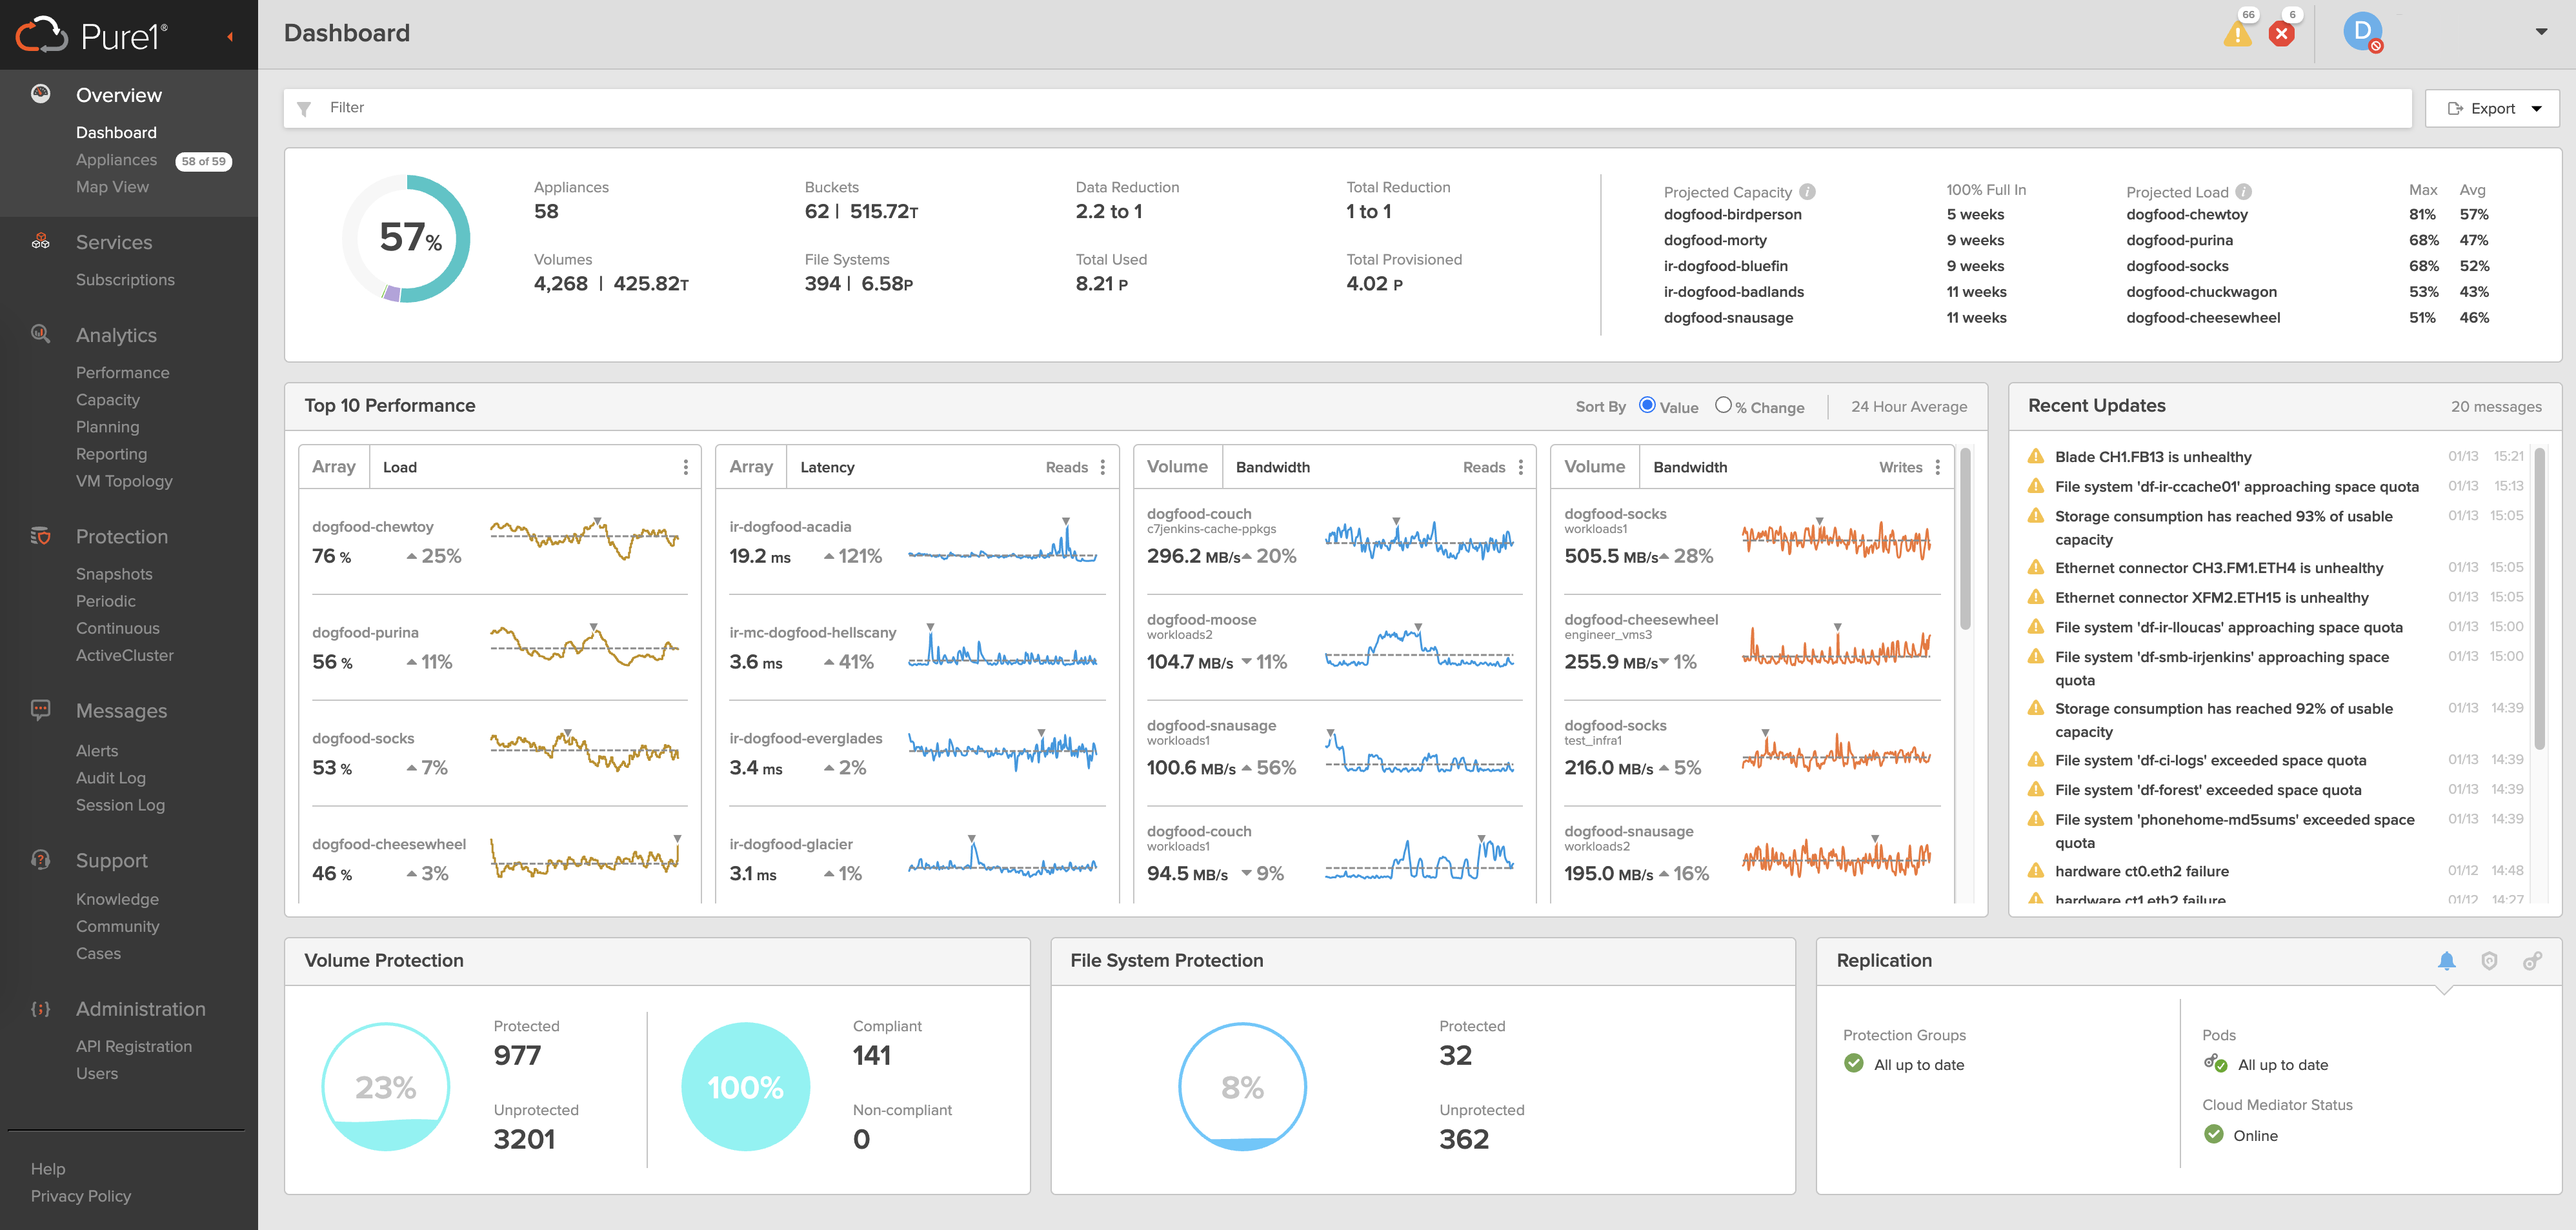This screenshot has height=1230, width=2576.
Task: Open the Privacy Policy link
Action: click(x=80, y=1196)
